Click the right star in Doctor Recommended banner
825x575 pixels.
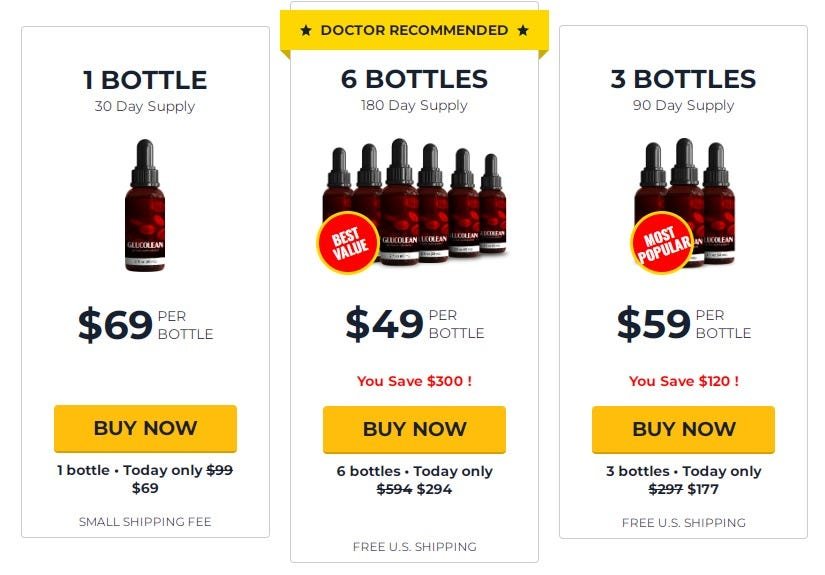(x=522, y=31)
